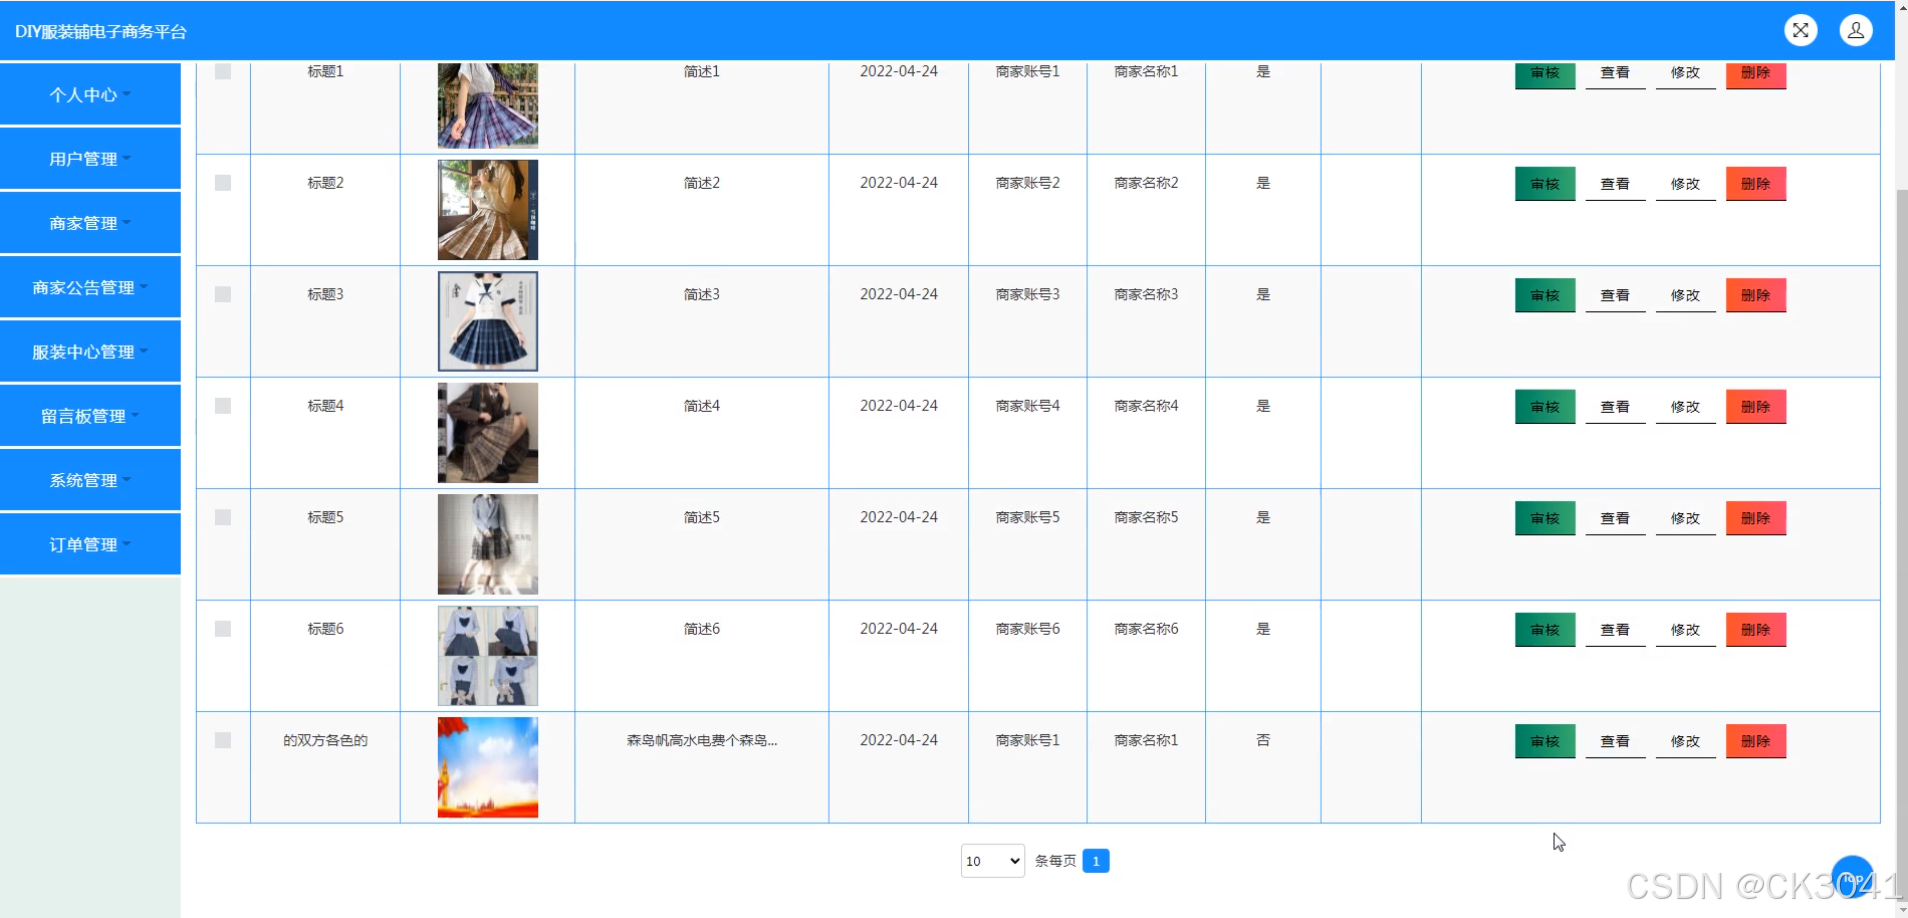Click 查看 for row 的双方各色的
Viewport: 1908px width, 918px height.
coord(1615,741)
